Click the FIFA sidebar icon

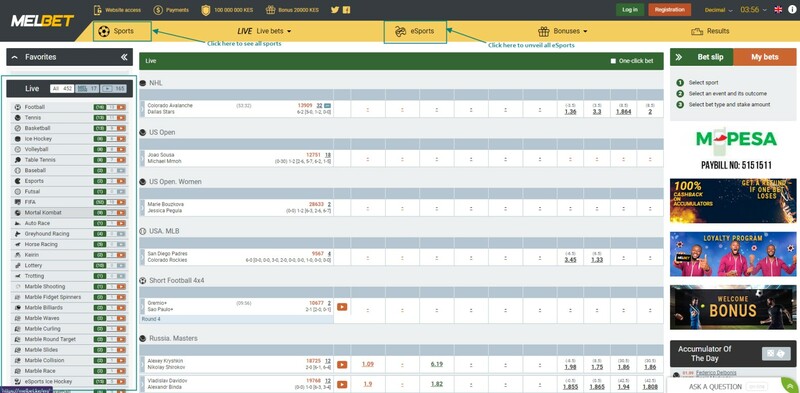click(x=18, y=202)
